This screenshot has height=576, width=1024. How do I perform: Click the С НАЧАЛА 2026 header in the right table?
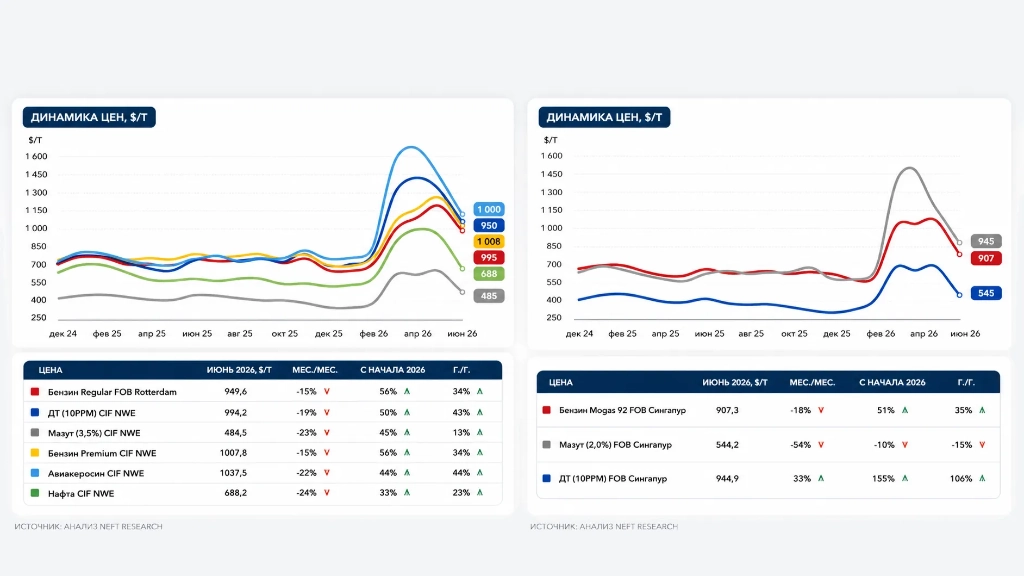click(892, 383)
